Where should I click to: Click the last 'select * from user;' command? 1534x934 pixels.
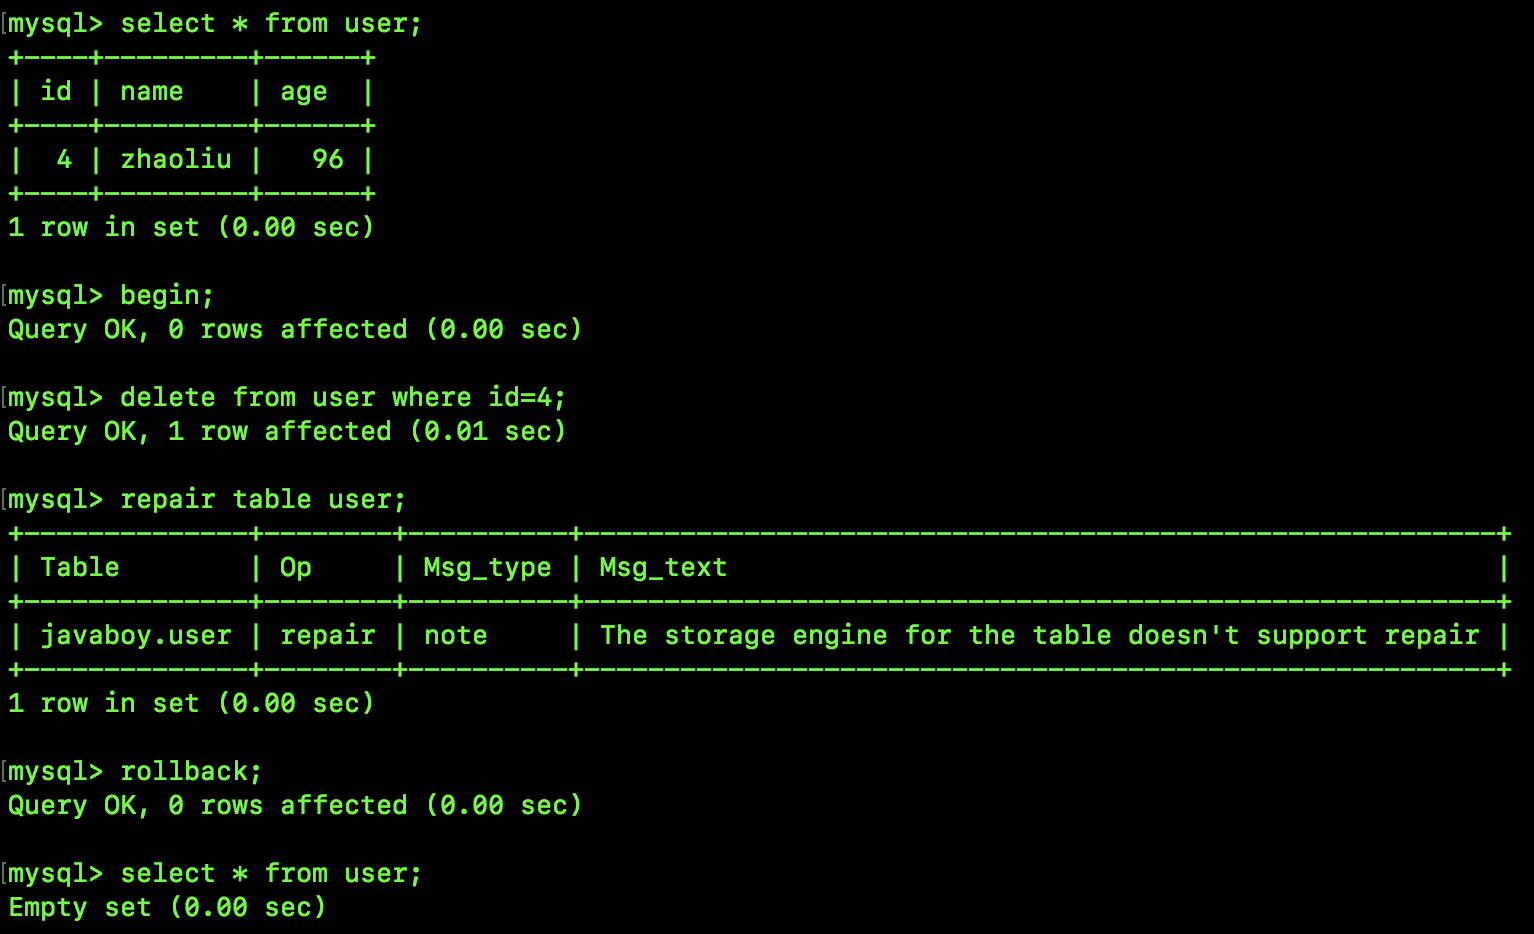click(x=271, y=874)
